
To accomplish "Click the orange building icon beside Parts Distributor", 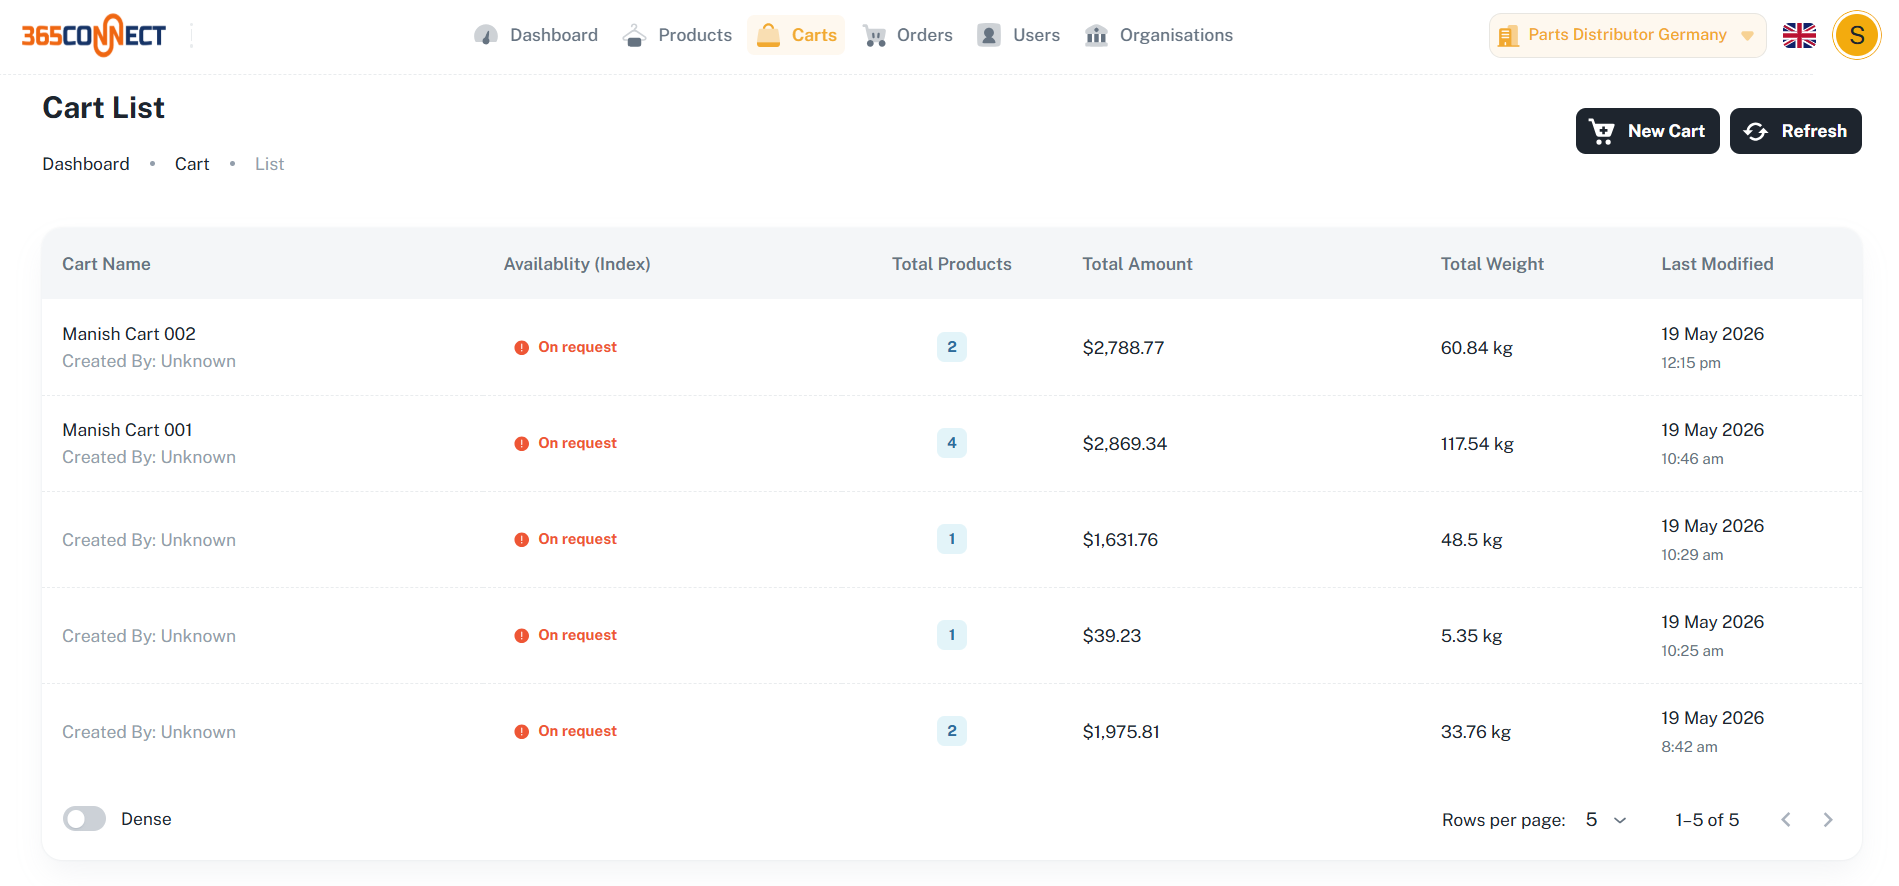I will coord(1508,36).
